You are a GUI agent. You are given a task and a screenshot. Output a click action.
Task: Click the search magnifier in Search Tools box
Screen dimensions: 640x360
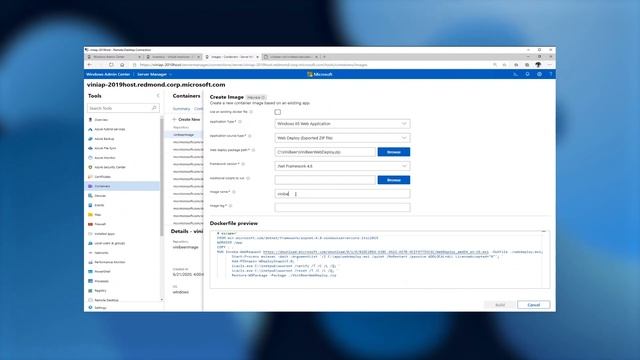pyautogui.click(x=154, y=108)
